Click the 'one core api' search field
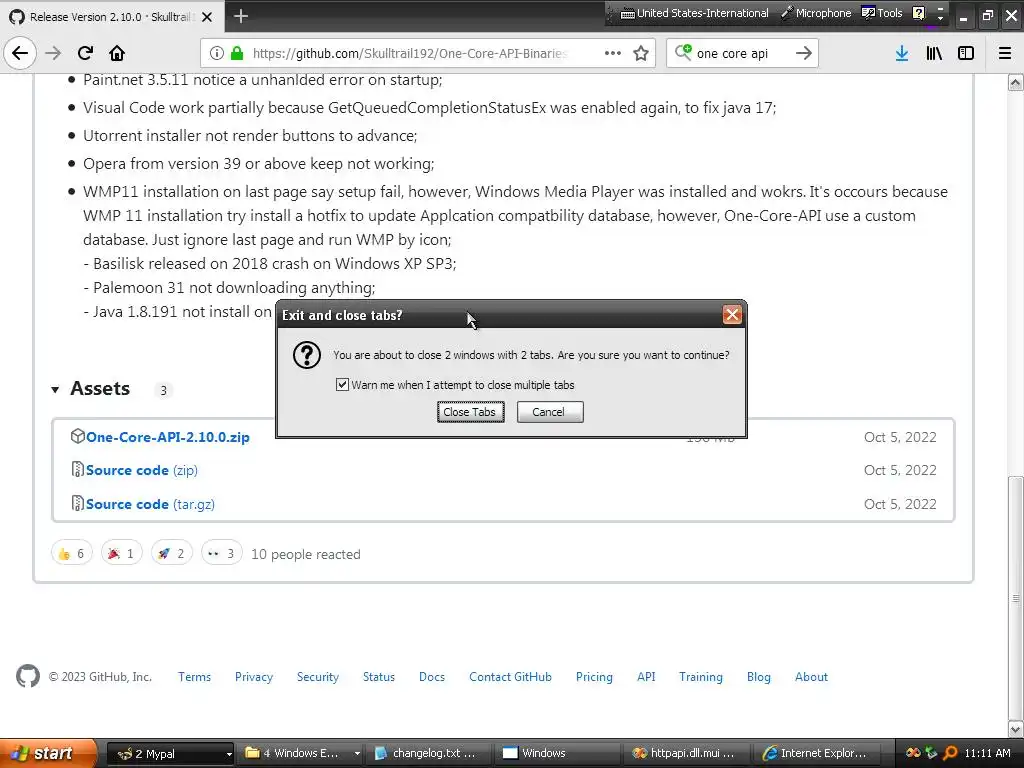This screenshot has height=768, width=1024. (x=741, y=53)
